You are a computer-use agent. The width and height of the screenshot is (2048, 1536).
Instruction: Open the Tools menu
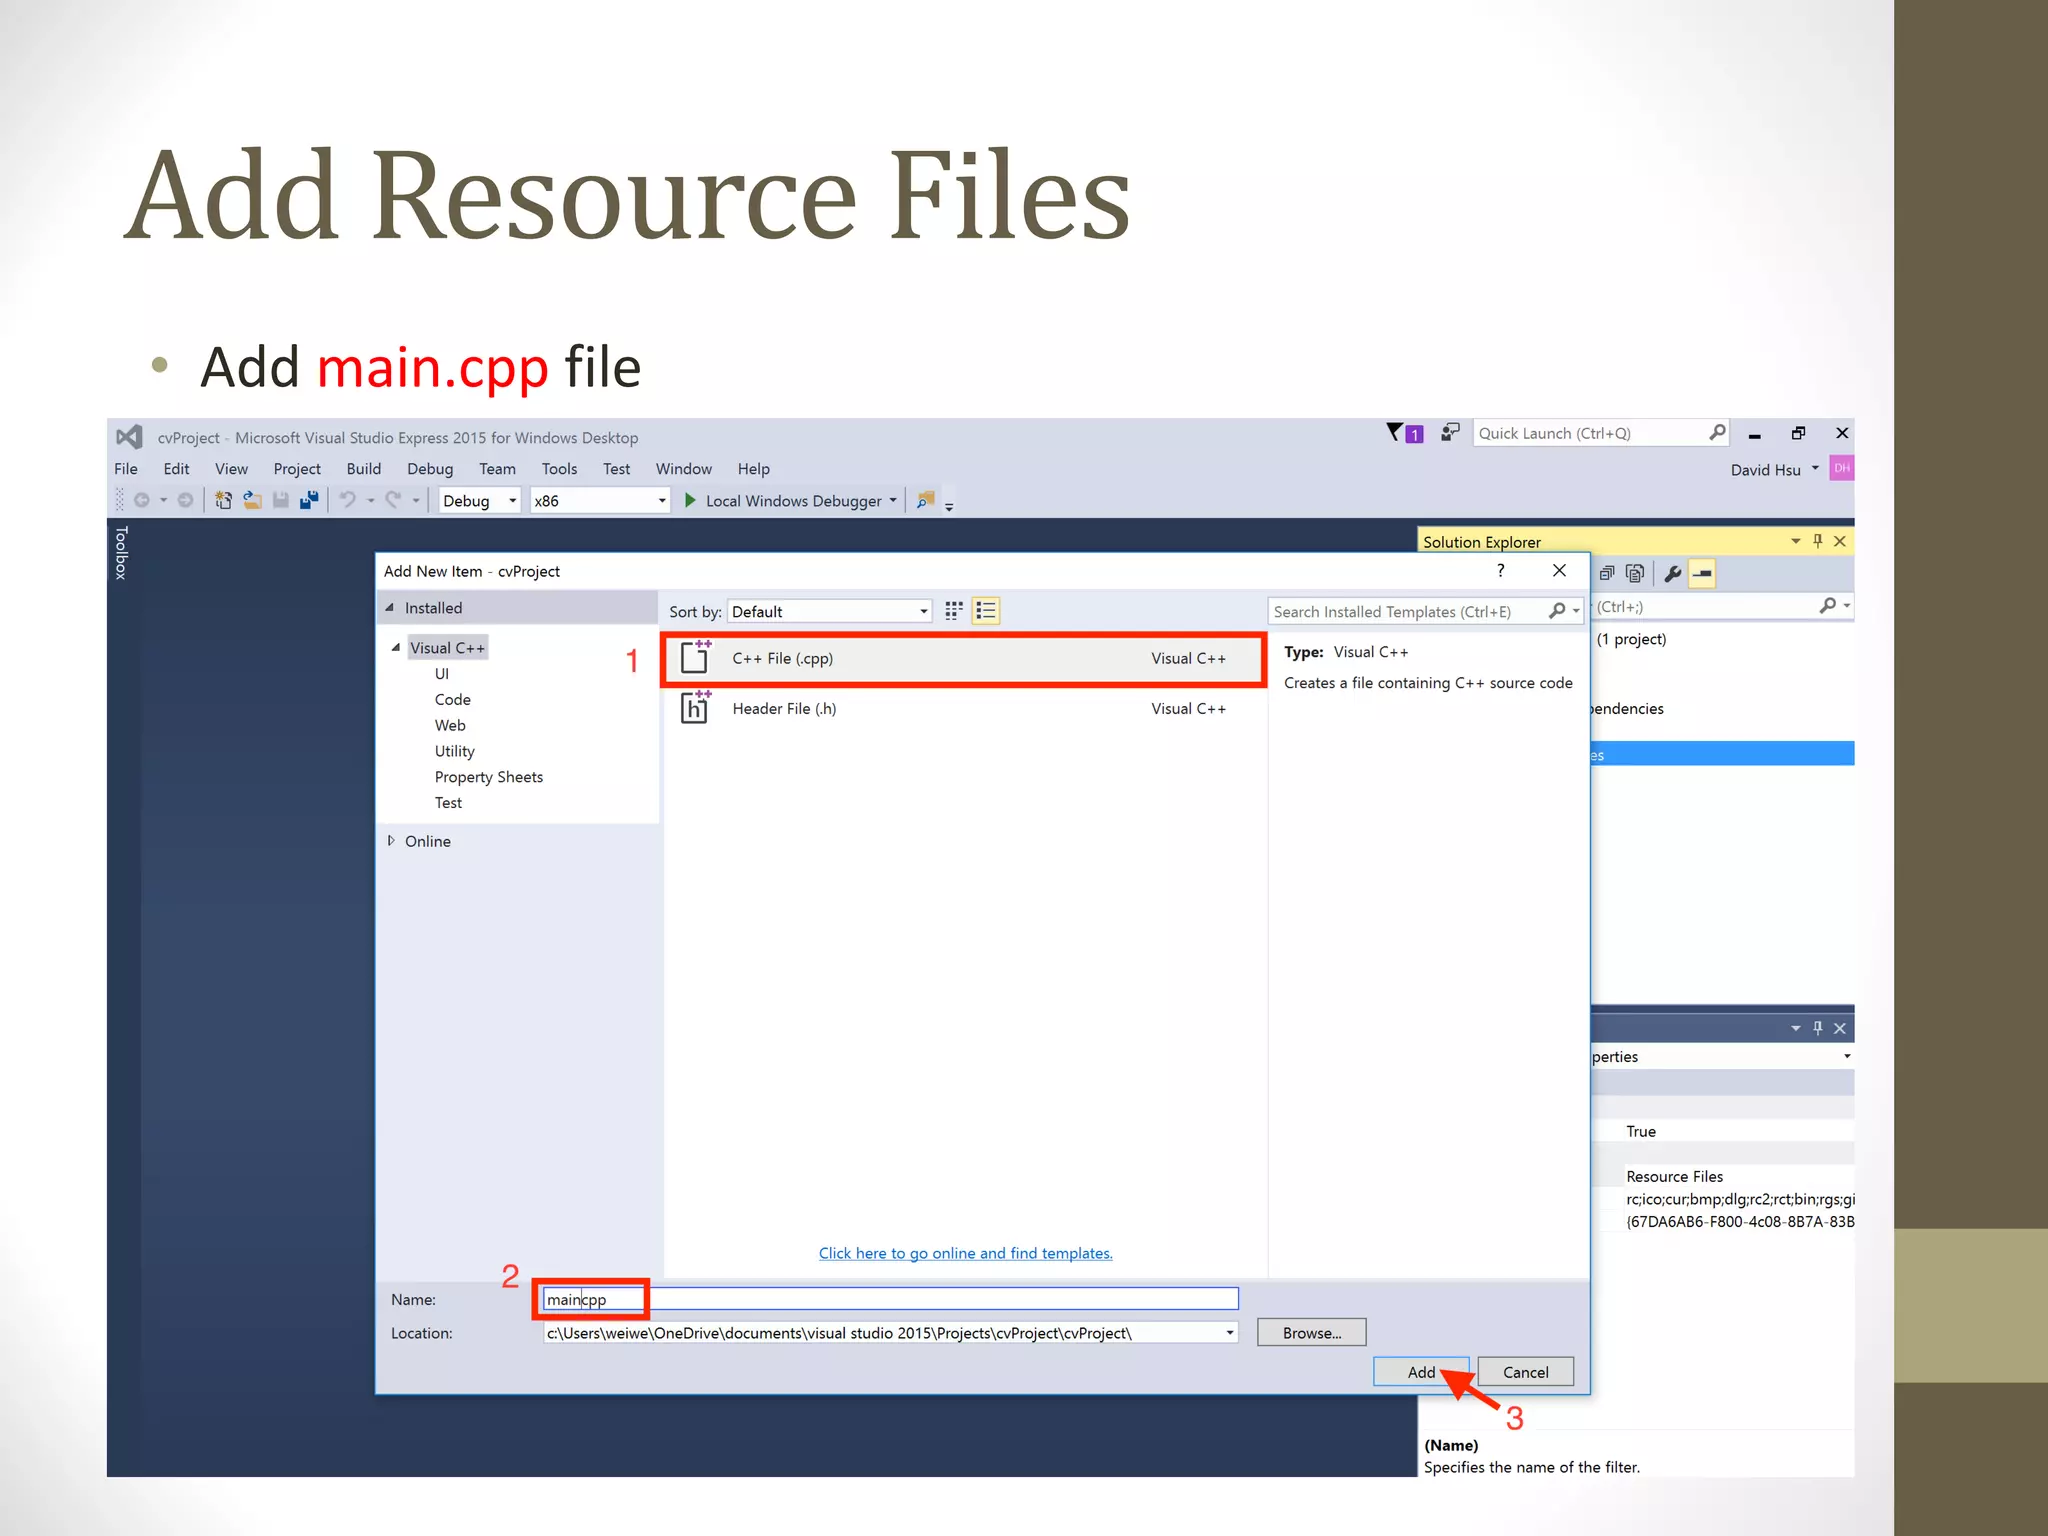pos(559,469)
